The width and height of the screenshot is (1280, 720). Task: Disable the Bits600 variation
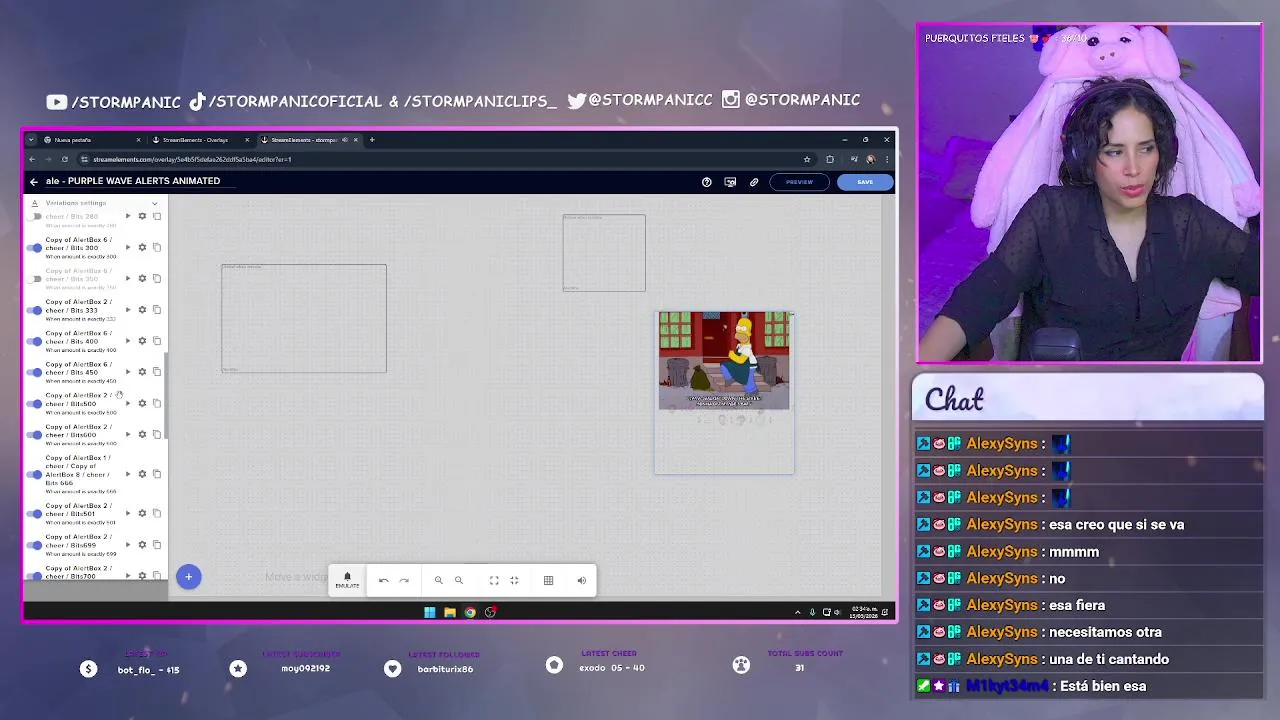coord(36,435)
